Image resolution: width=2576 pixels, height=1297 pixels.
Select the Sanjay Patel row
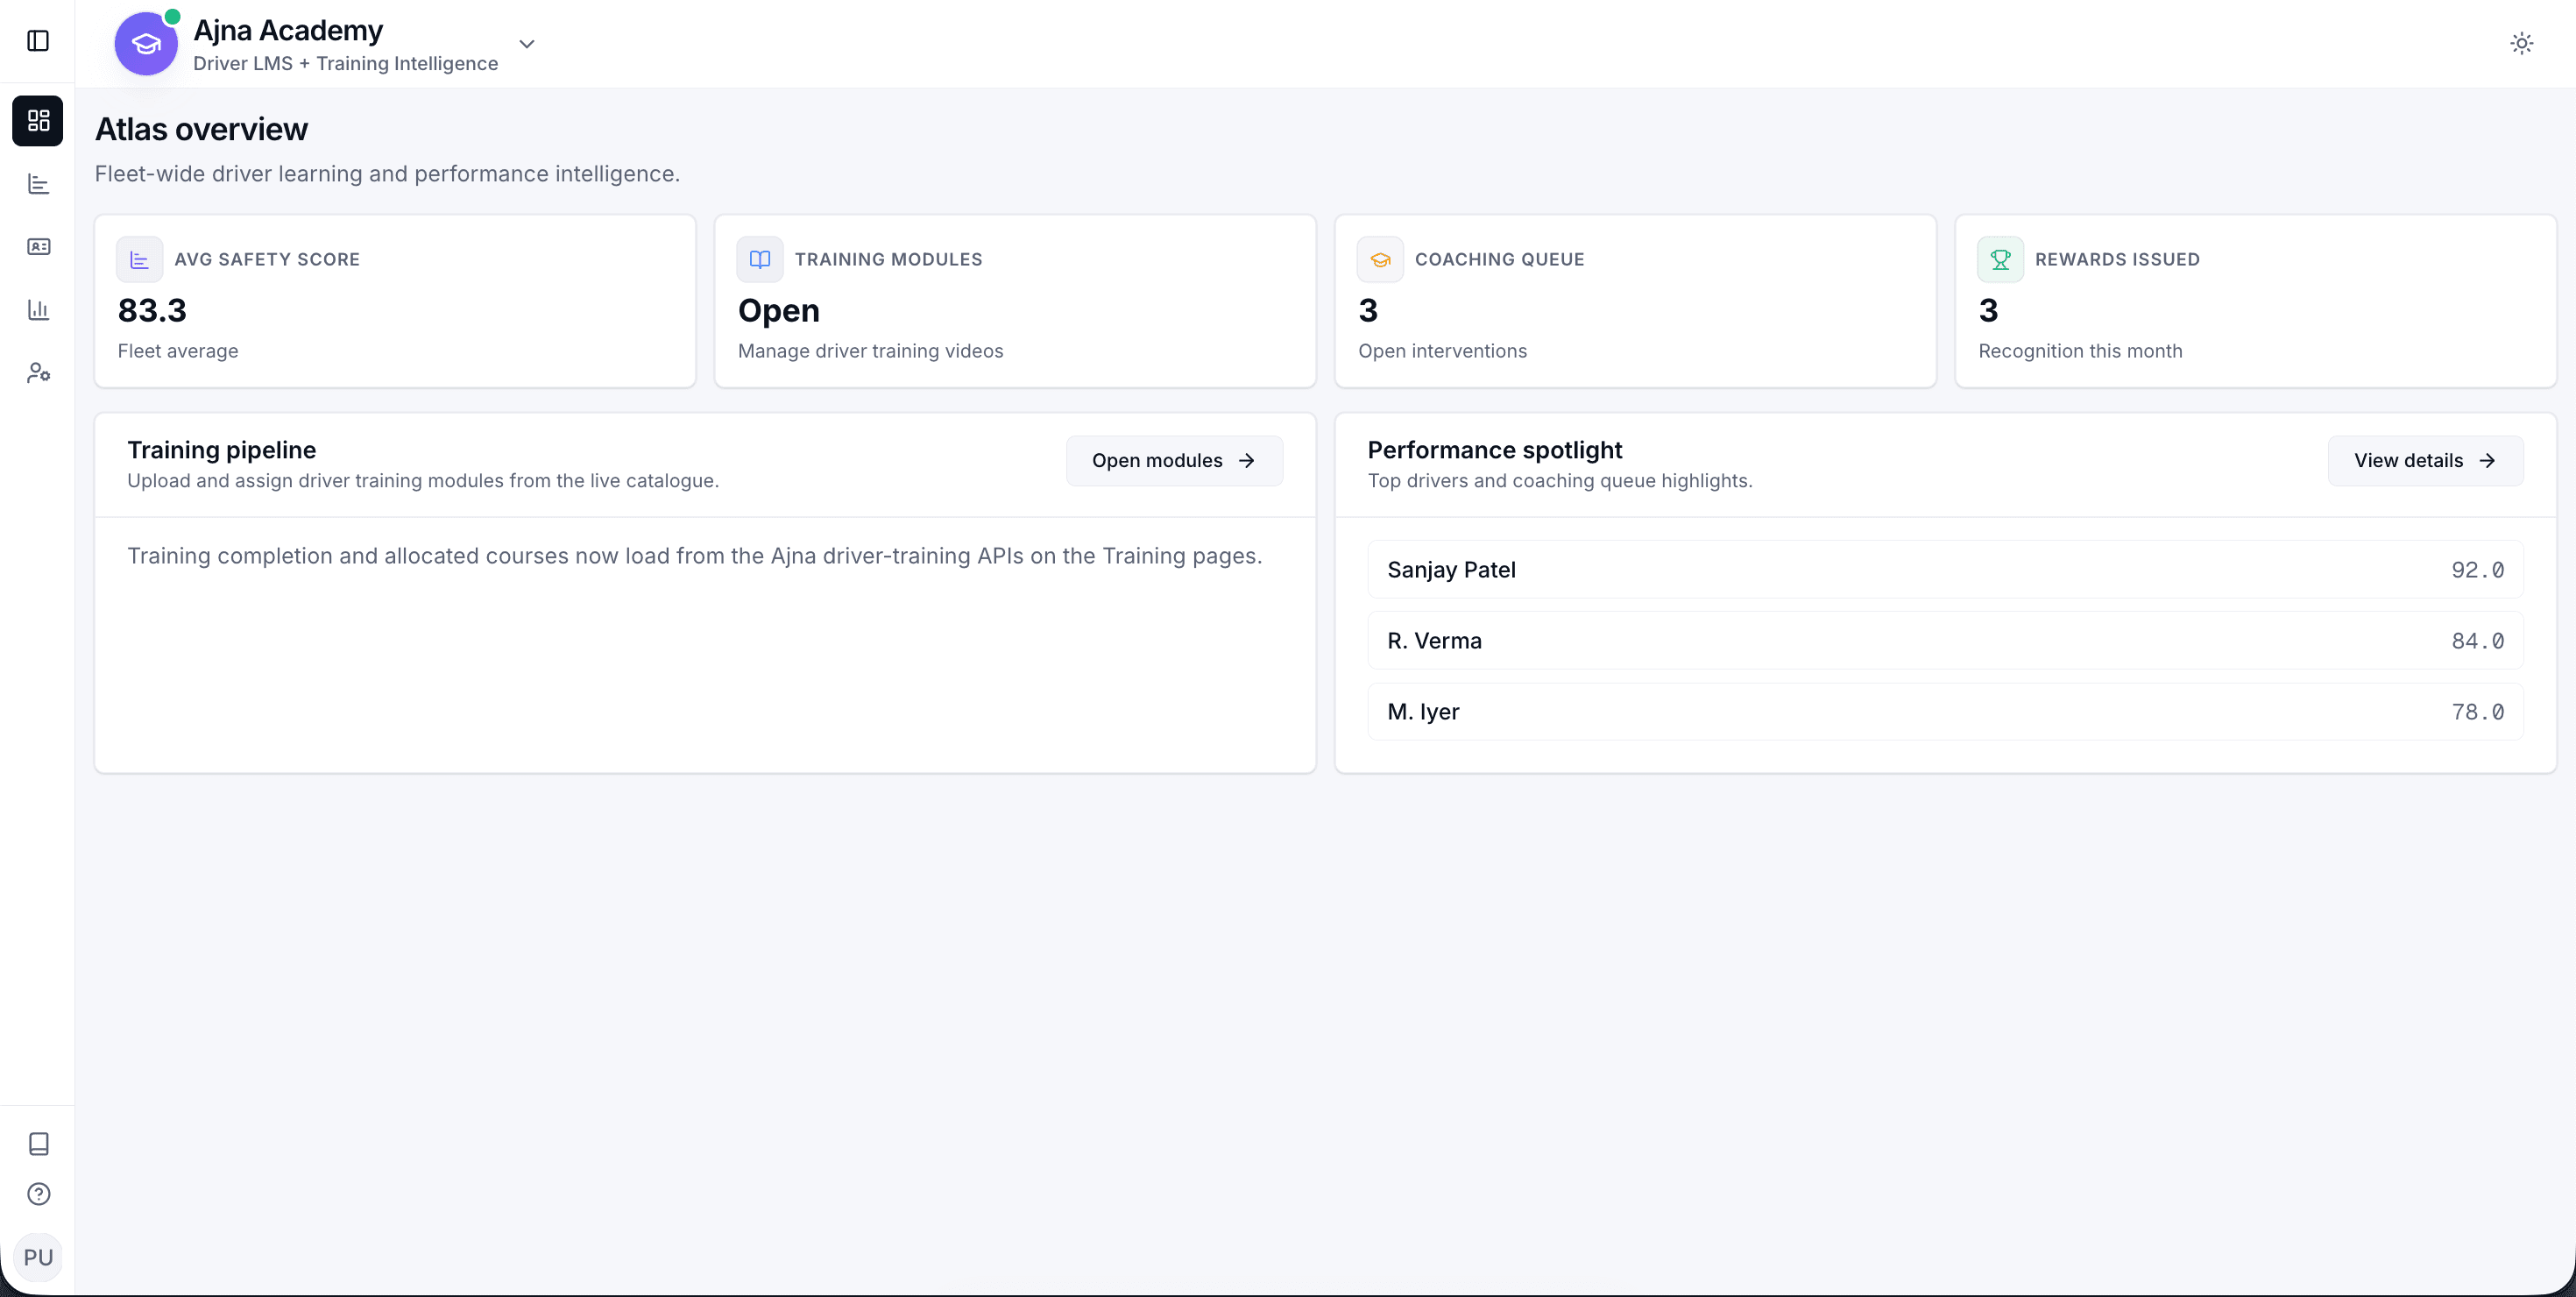pos(1945,570)
